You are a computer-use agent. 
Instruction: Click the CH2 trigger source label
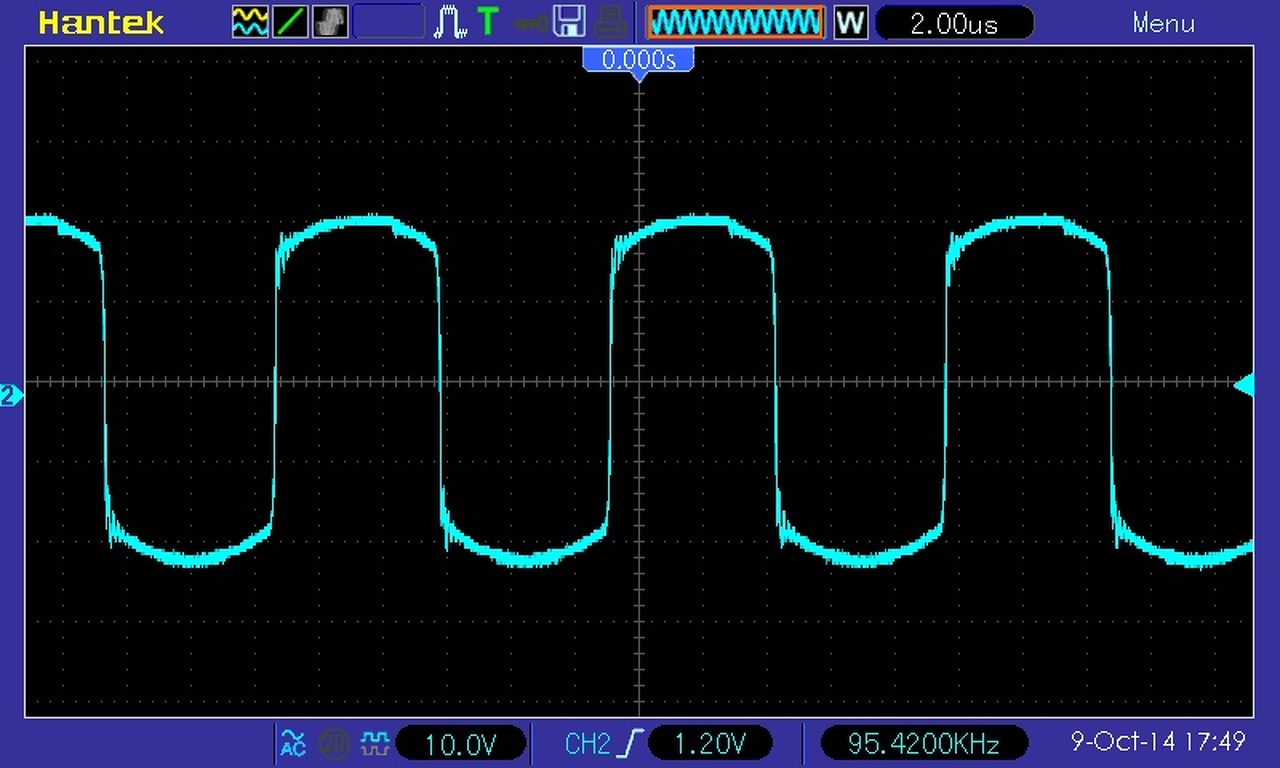click(x=588, y=743)
